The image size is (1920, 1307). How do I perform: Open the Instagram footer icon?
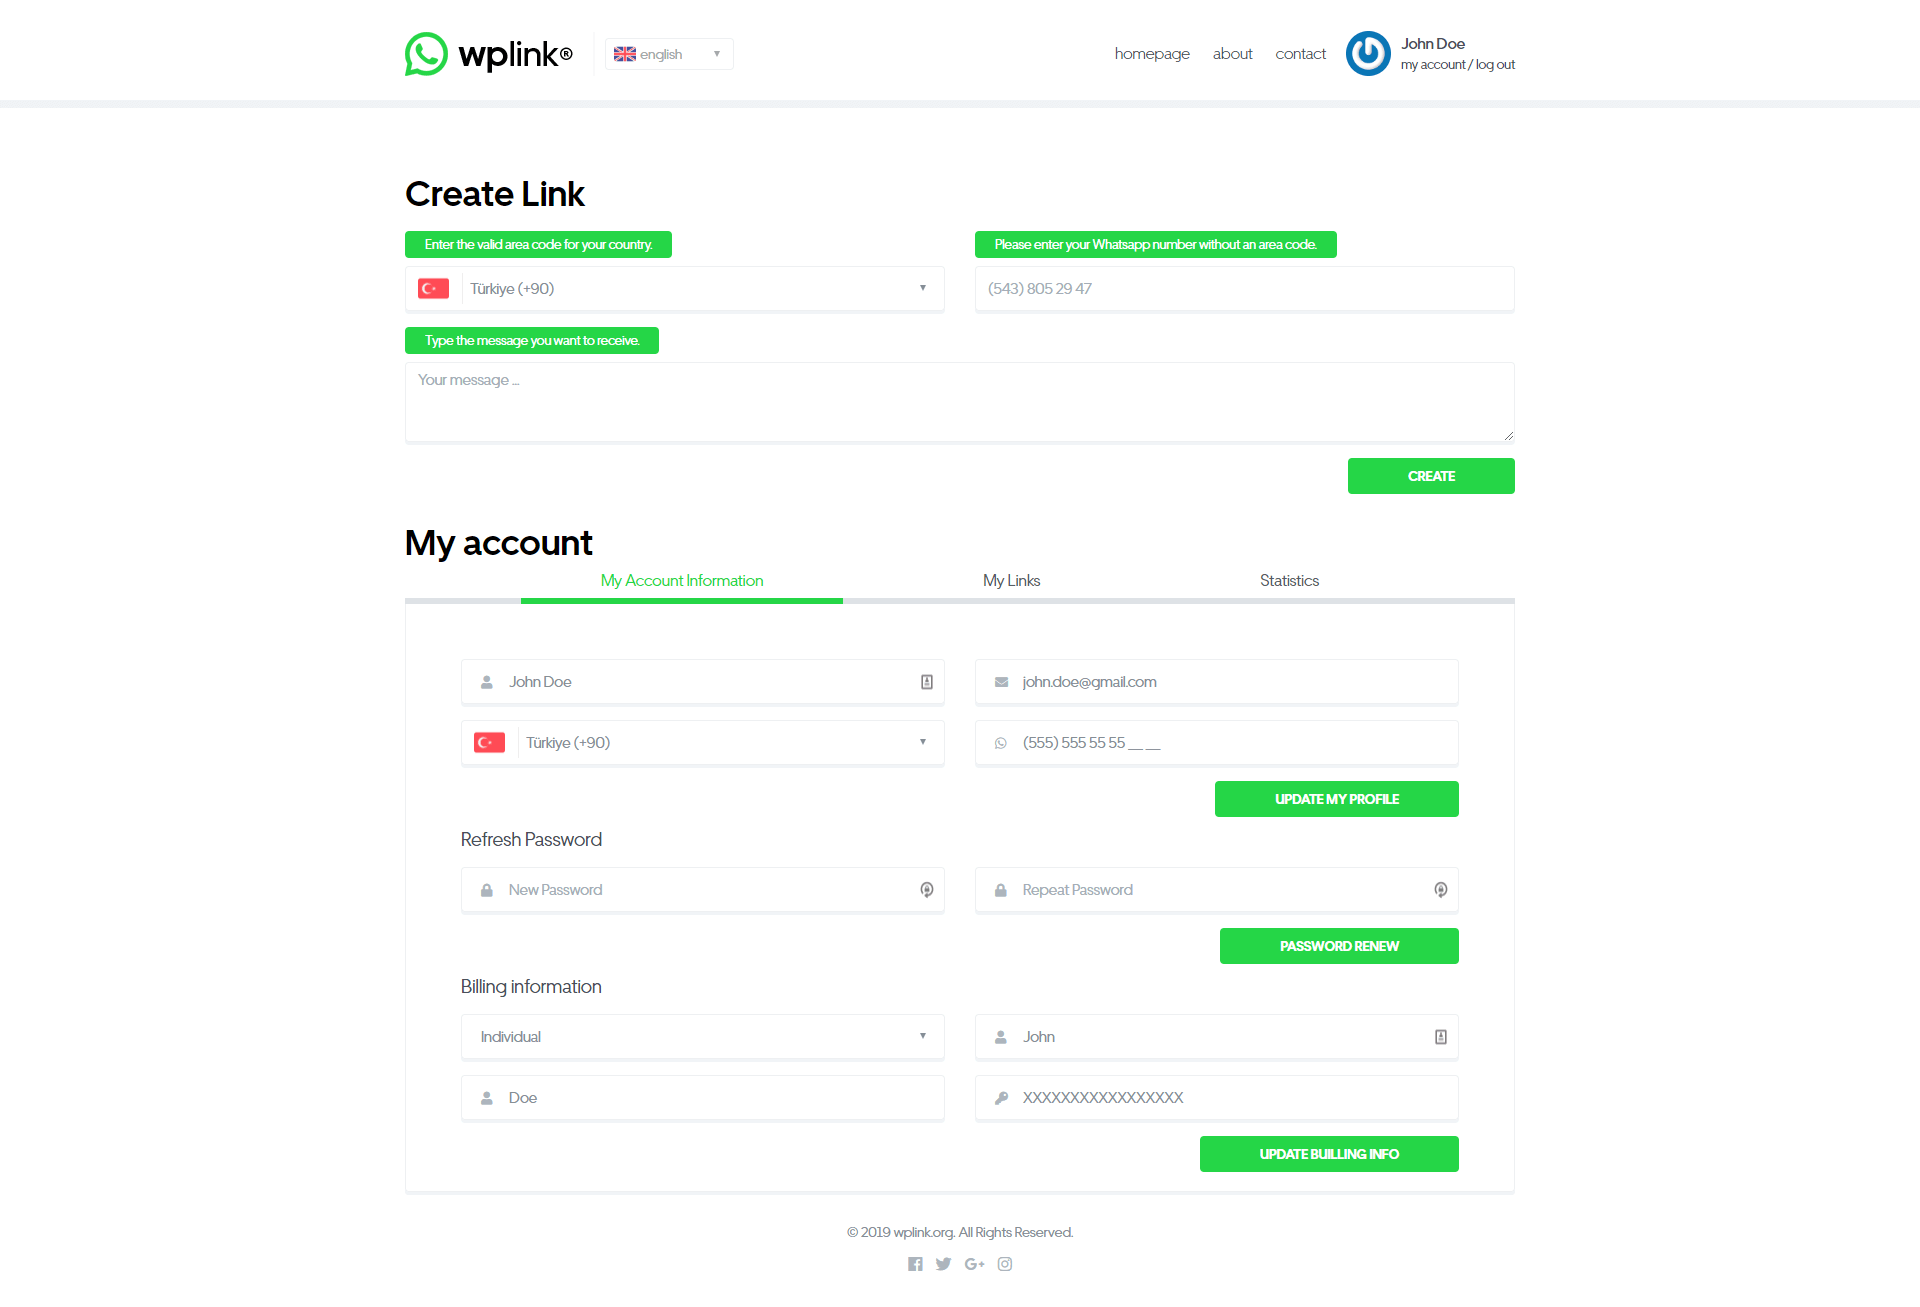coord(1005,1264)
